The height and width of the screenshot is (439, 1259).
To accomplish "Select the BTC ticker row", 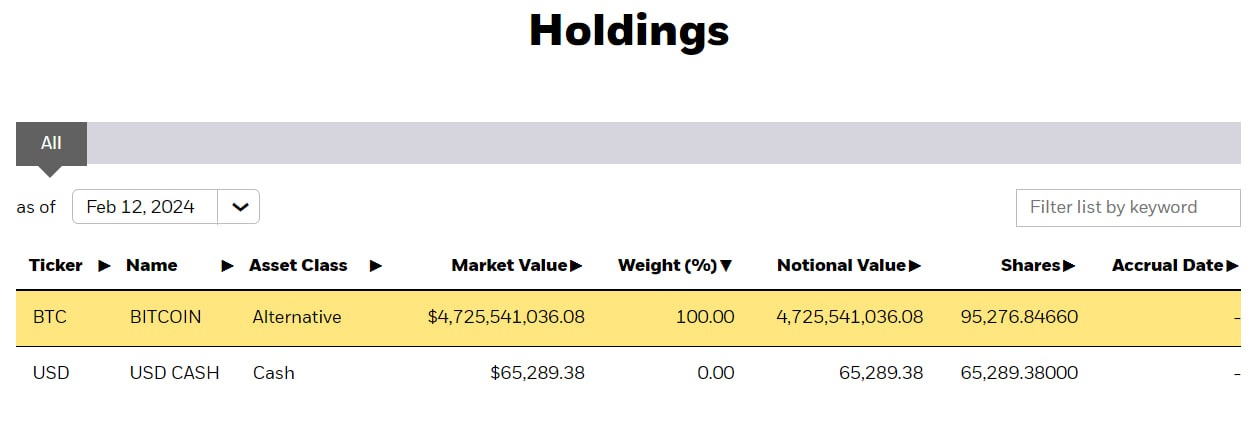I will coord(49,317).
